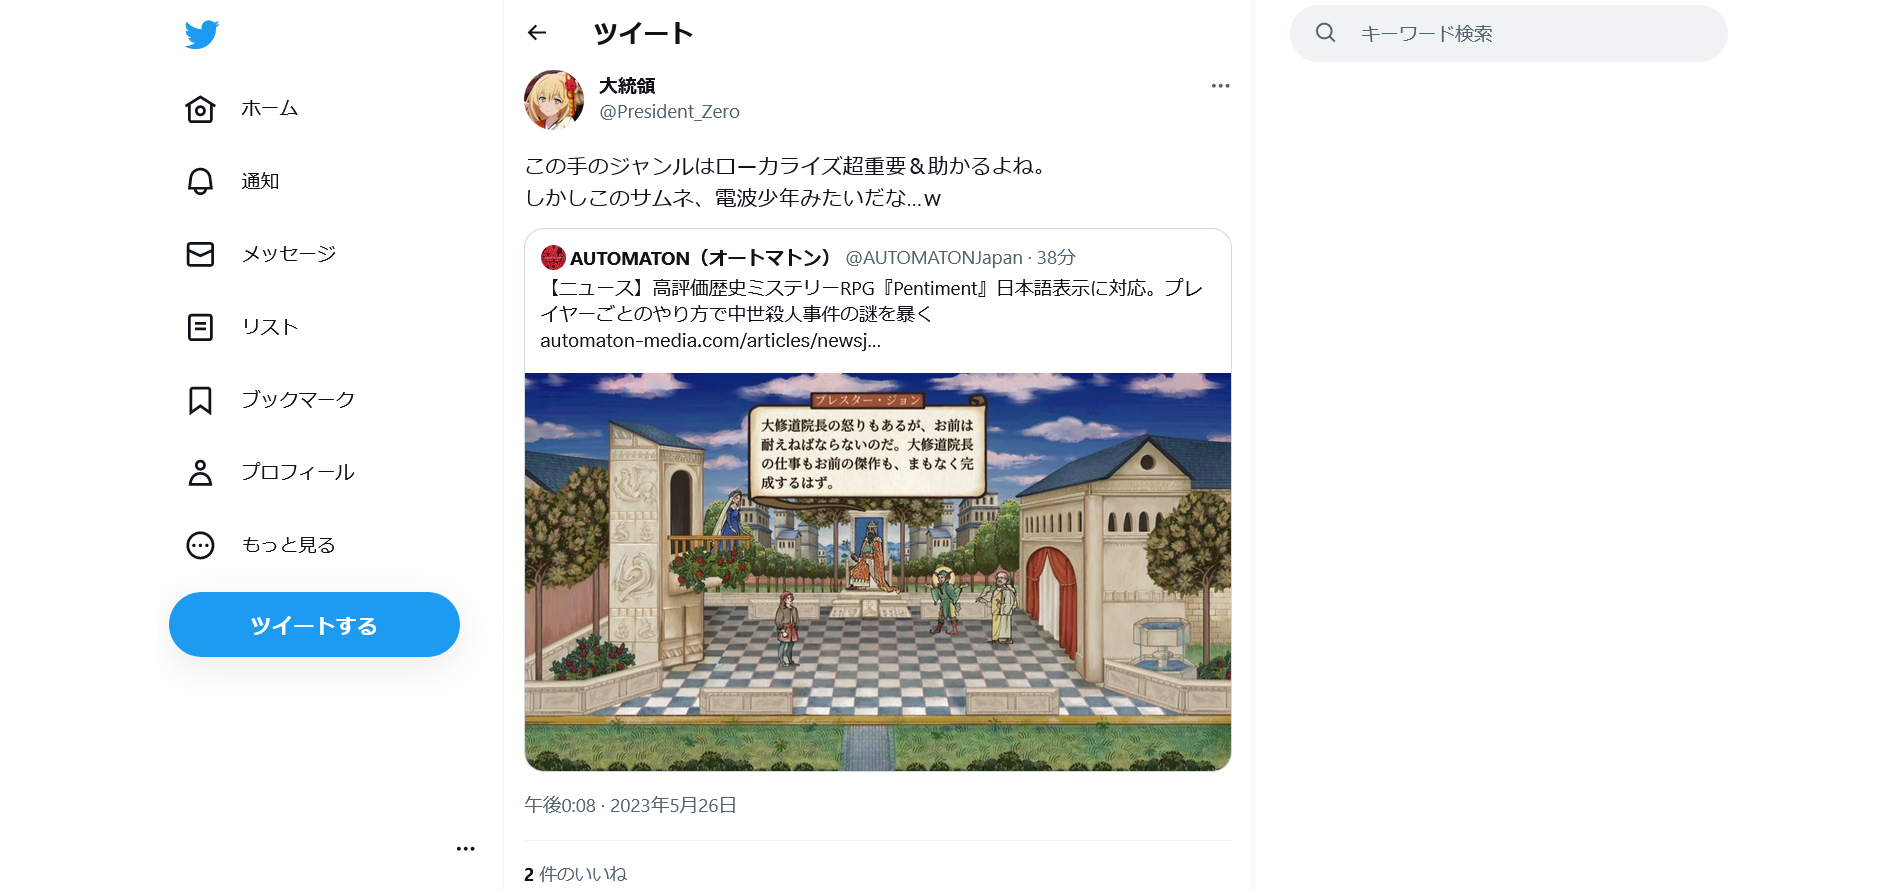Image resolution: width=1898 pixels, height=890 pixels.
Task: Open the Messages envelope (メッセージ) icon
Action: click(x=200, y=254)
